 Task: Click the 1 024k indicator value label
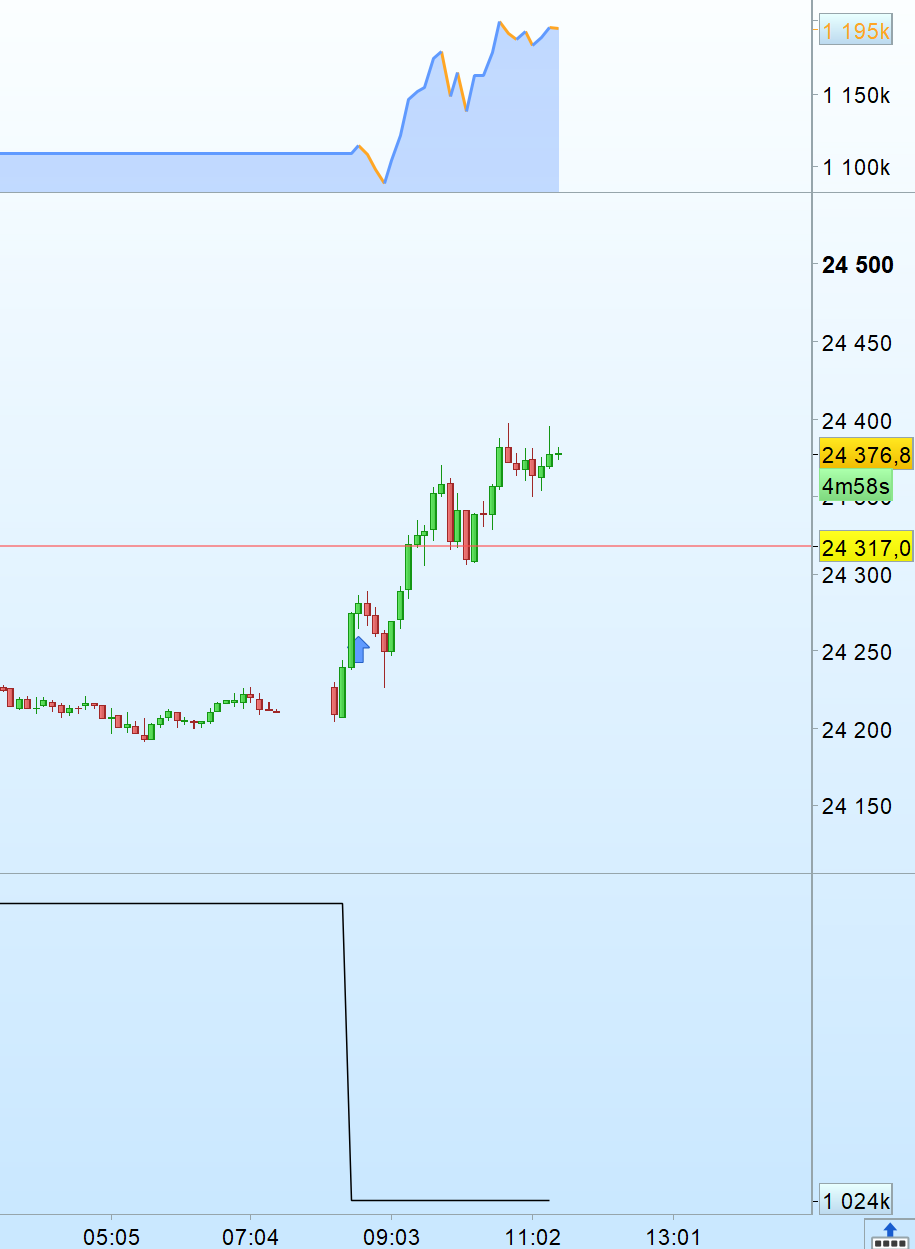coord(856,1200)
